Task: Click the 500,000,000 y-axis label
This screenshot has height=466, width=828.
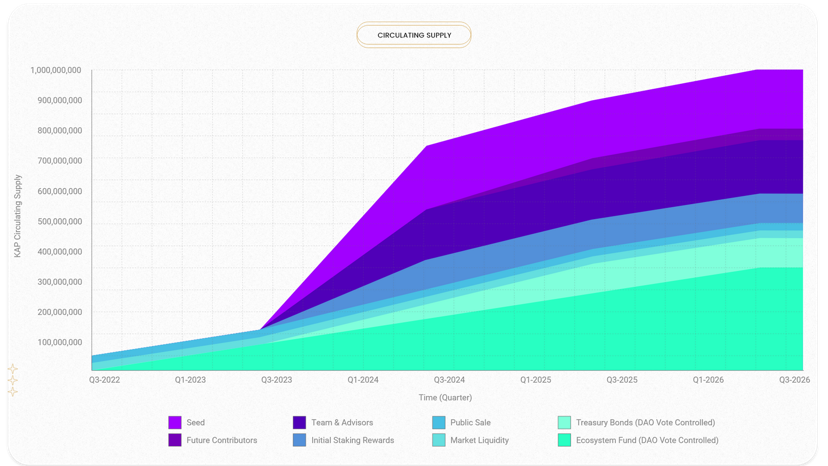Action: click(x=60, y=221)
